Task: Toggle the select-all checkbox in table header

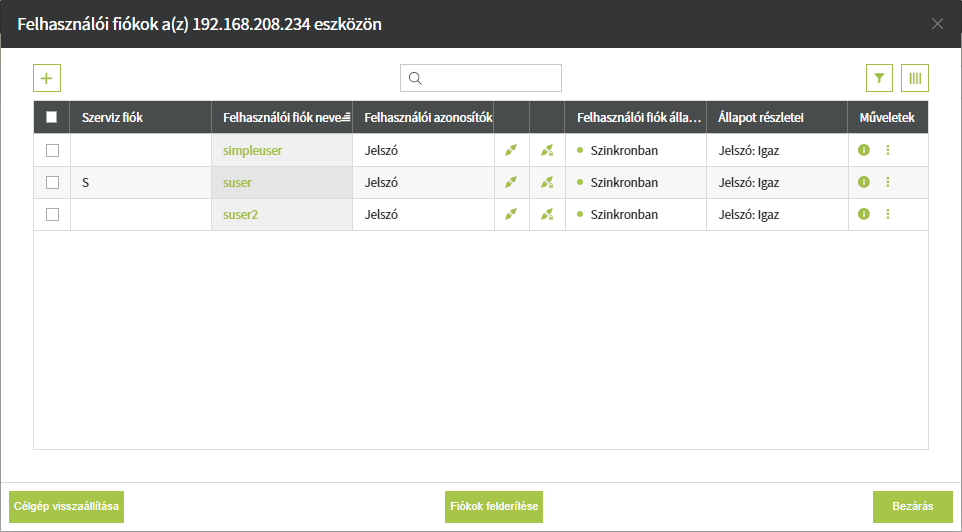Action: coord(52,117)
